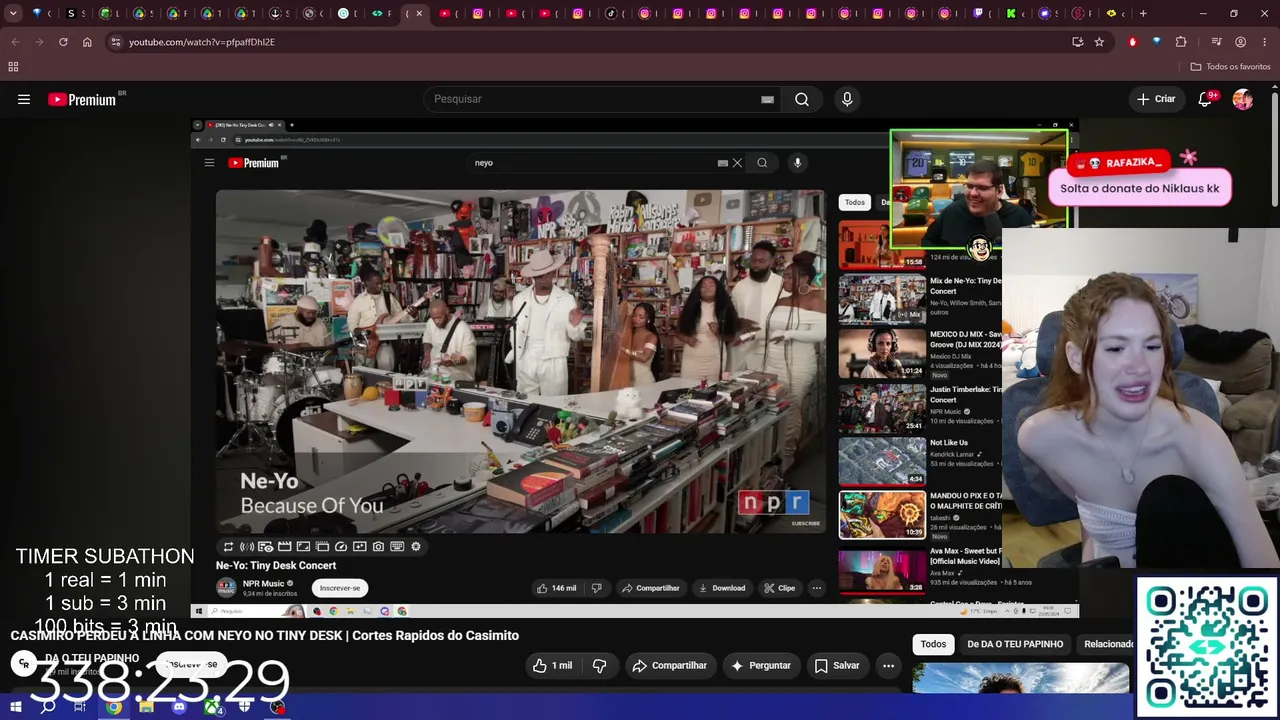The image size is (1280, 720).
Task: Click the magnifier search button
Action: coord(802,99)
